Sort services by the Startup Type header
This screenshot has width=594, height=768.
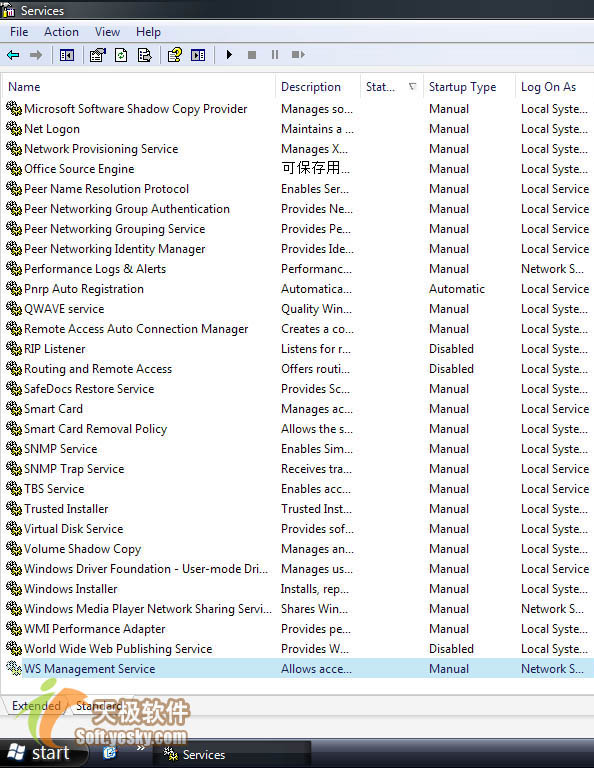point(462,87)
